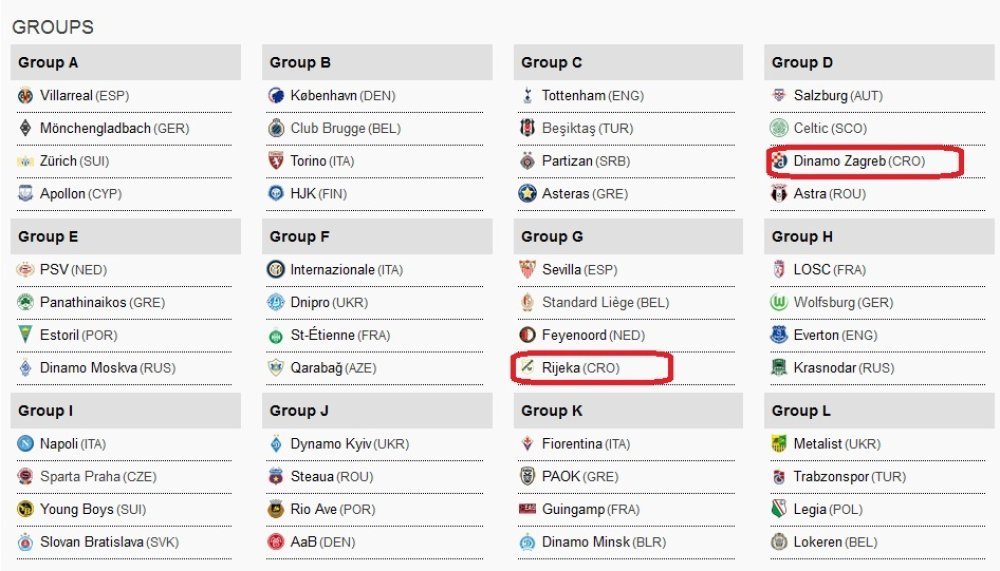
Task: Click the Beşiktaş club crest icon
Action: click(x=527, y=128)
